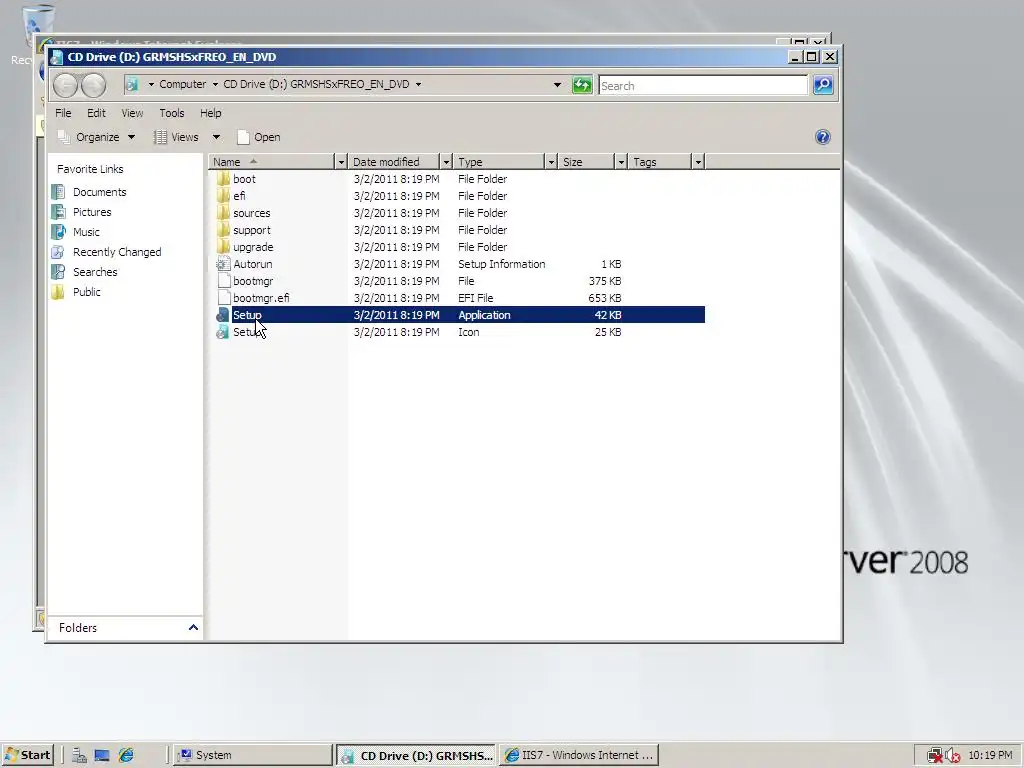Click the Searches icon in Favorite Links
Viewport: 1024px width, 768px height.
[58, 272]
